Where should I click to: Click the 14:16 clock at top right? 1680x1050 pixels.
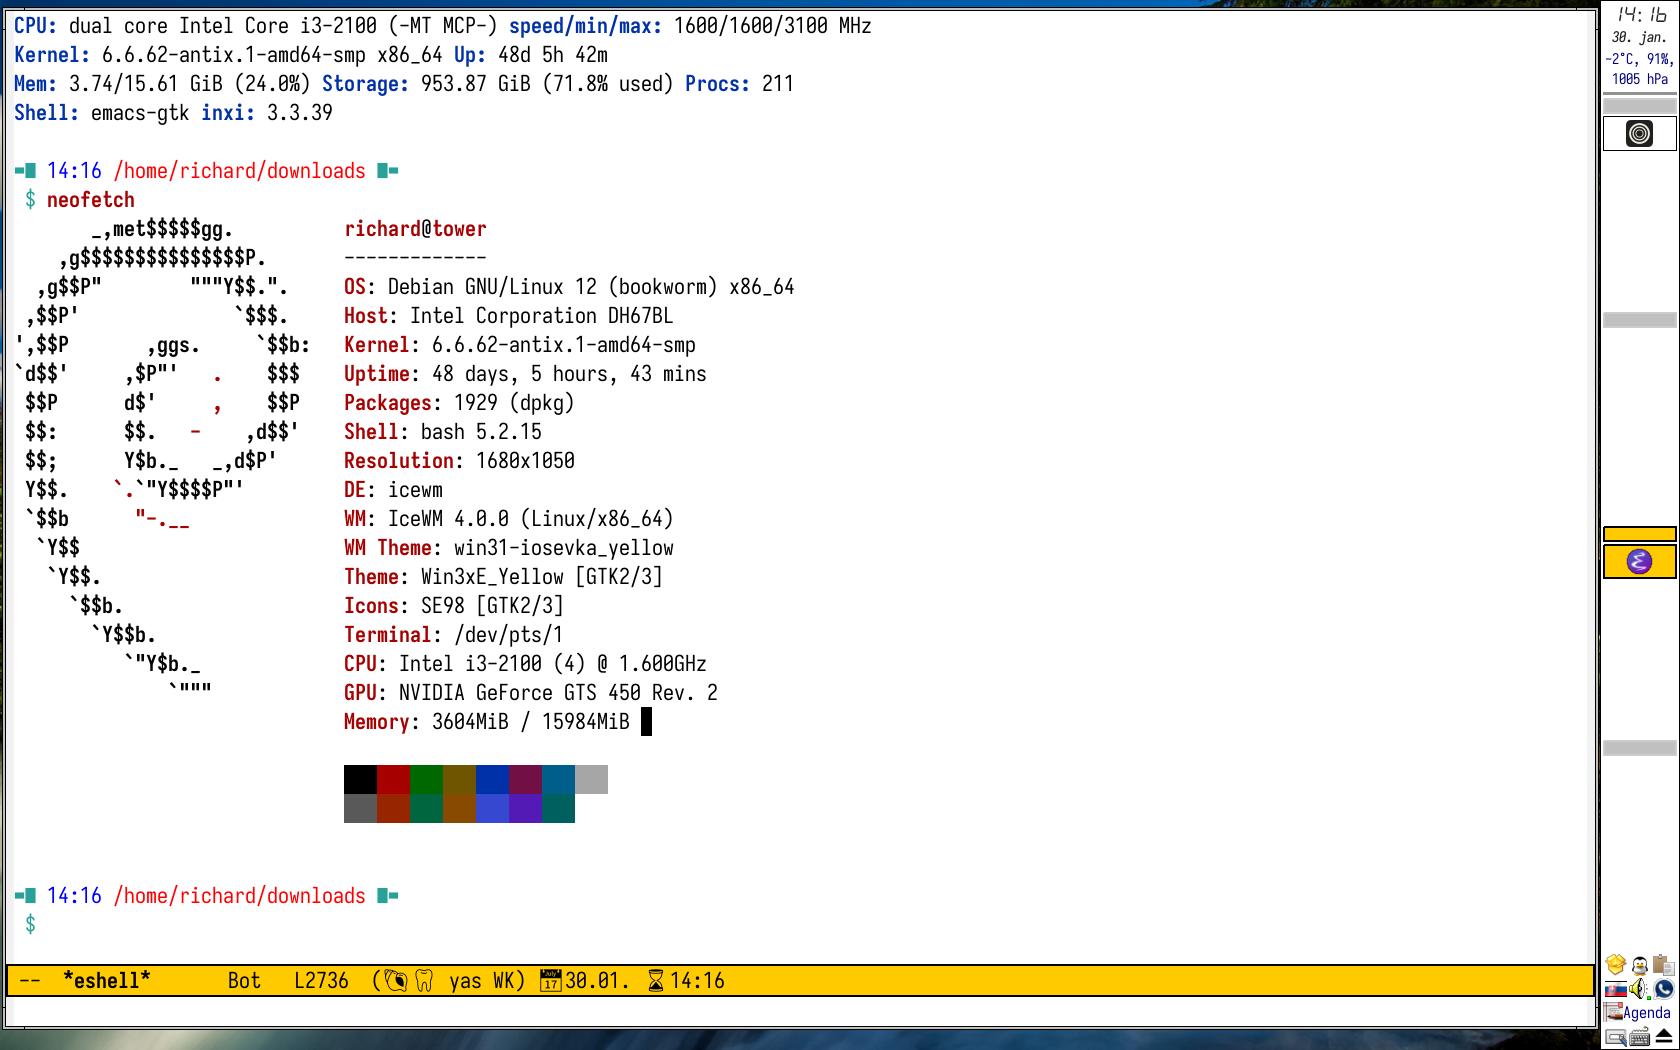pos(1640,15)
